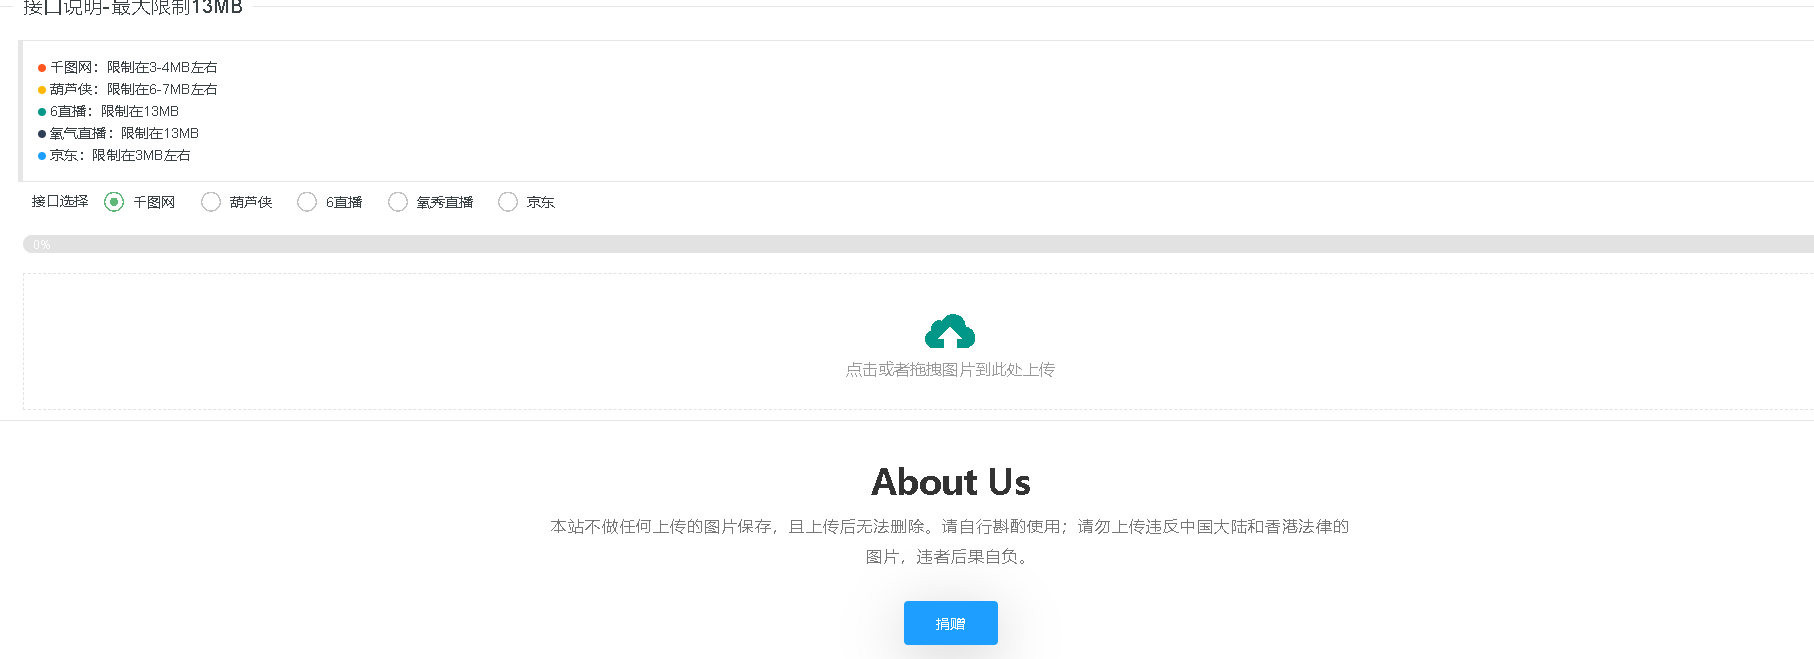1814x659 pixels.
Task: Click the 氢气直播：限制在13MB note
Action: pos(124,133)
